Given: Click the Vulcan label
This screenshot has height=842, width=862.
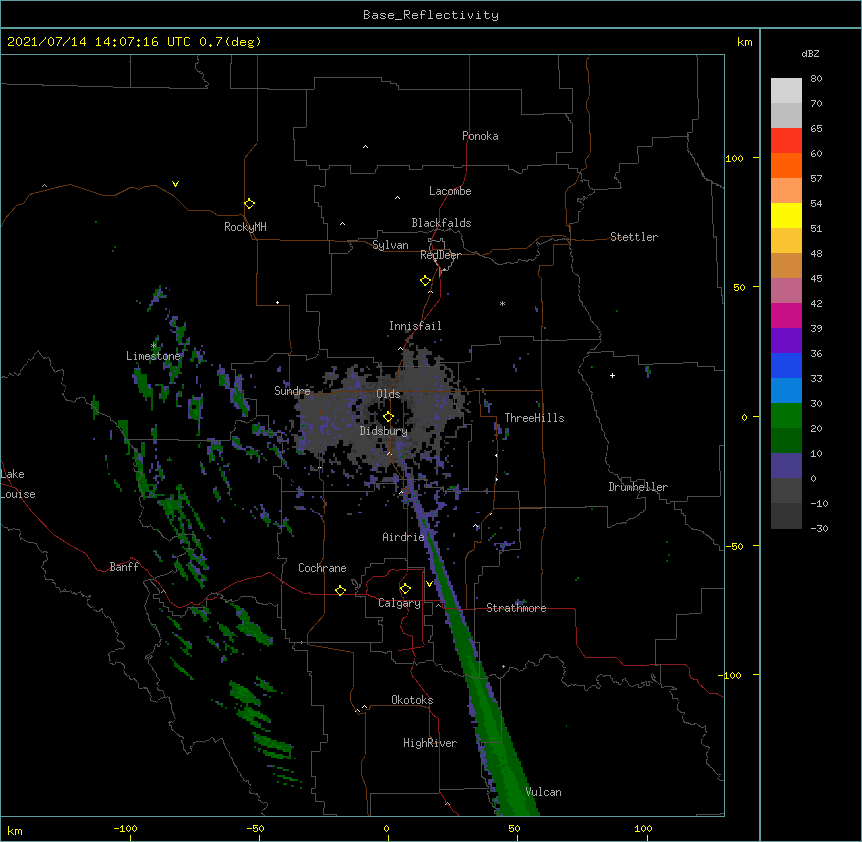Looking at the screenshot, I should click(x=544, y=792).
